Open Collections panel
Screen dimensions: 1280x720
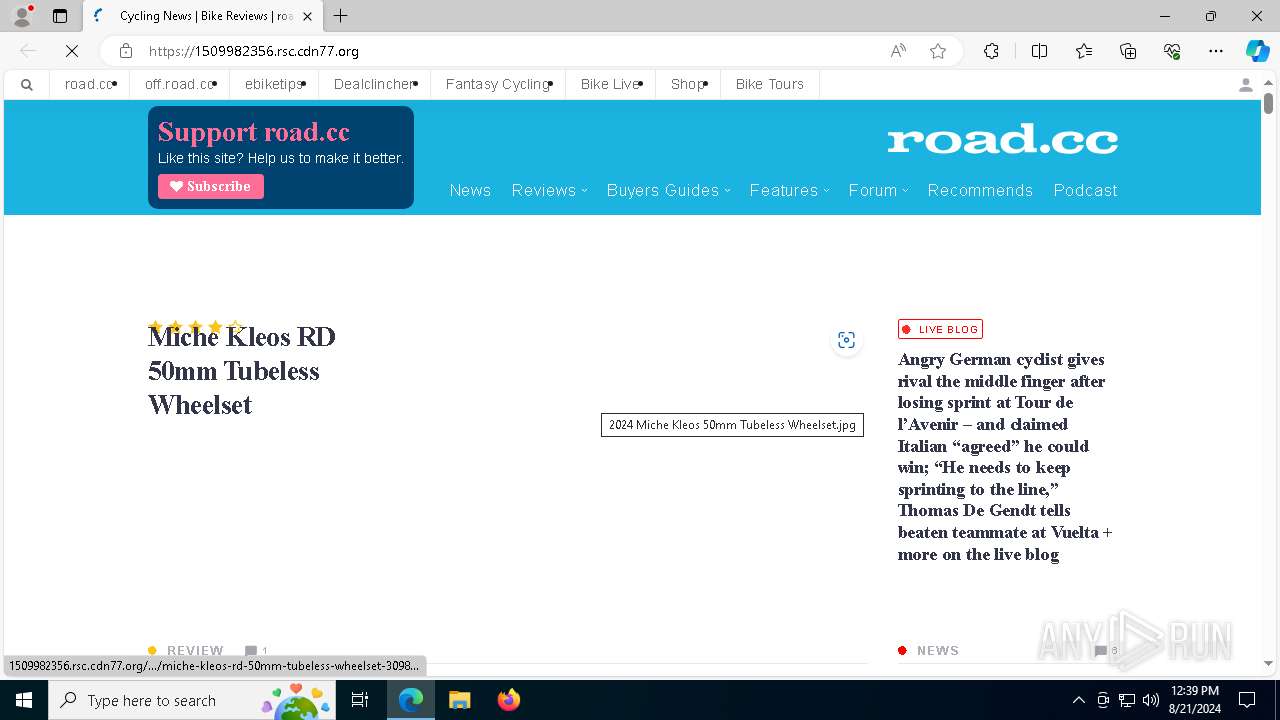1128,51
